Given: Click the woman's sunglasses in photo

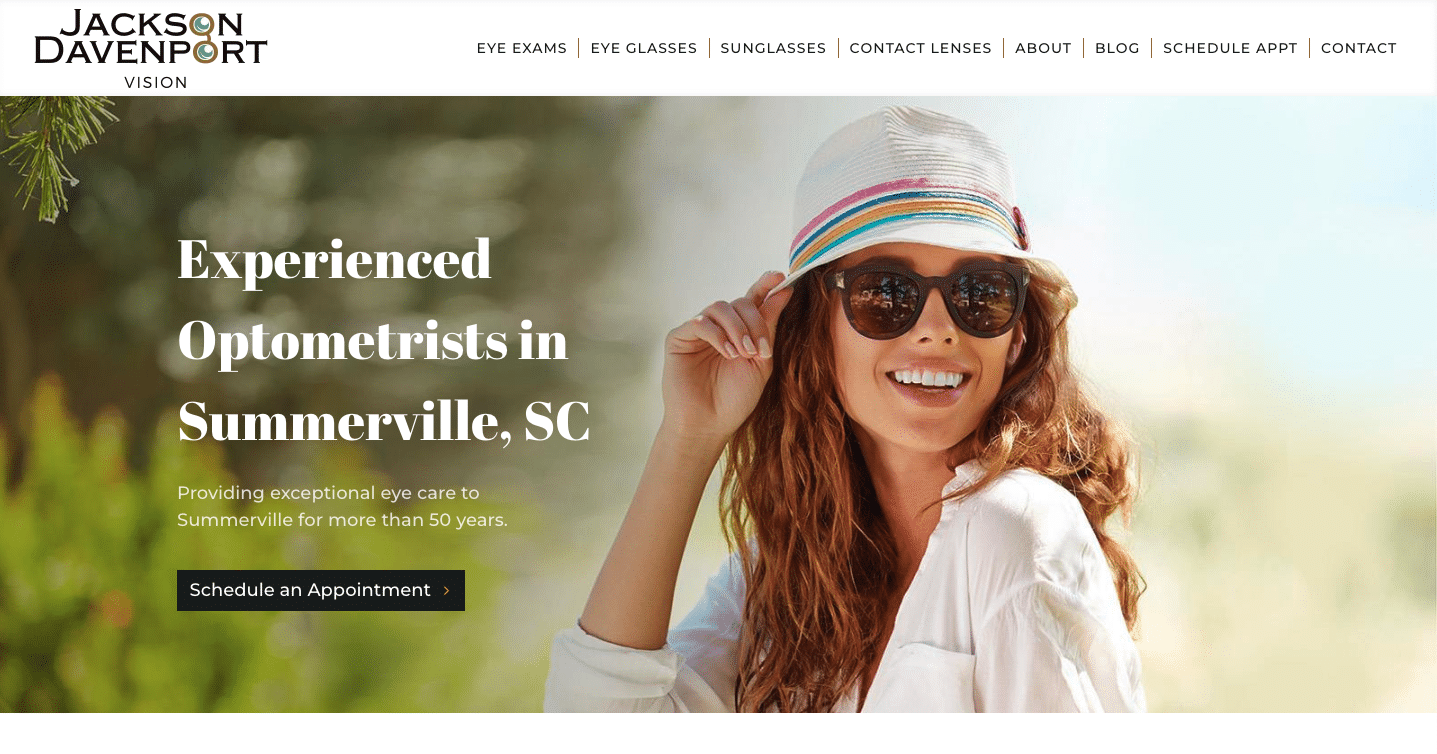Looking at the screenshot, I should [930, 298].
